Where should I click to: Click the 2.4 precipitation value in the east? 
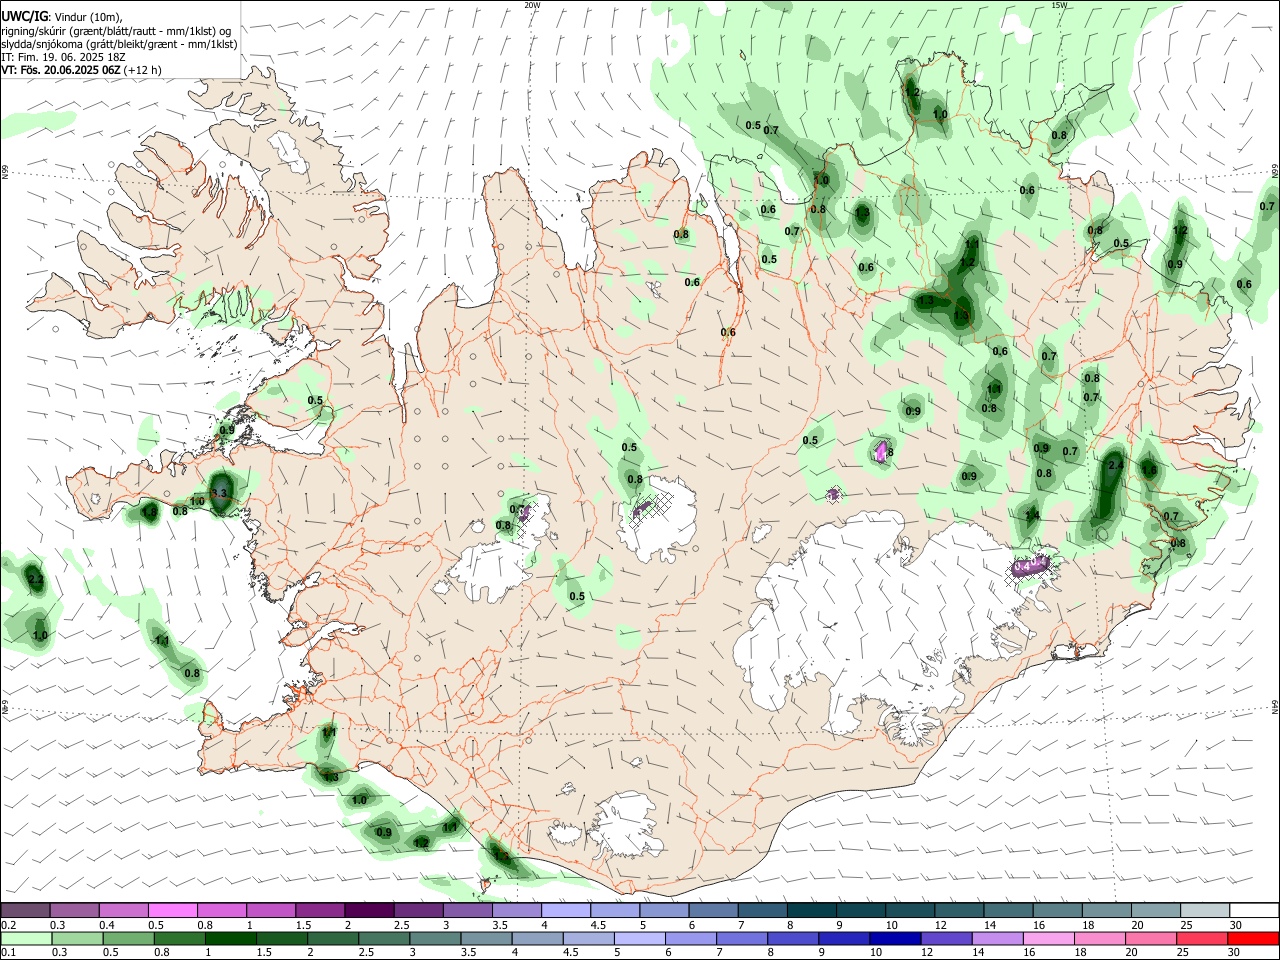pyautogui.click(x=1117, y=465)
